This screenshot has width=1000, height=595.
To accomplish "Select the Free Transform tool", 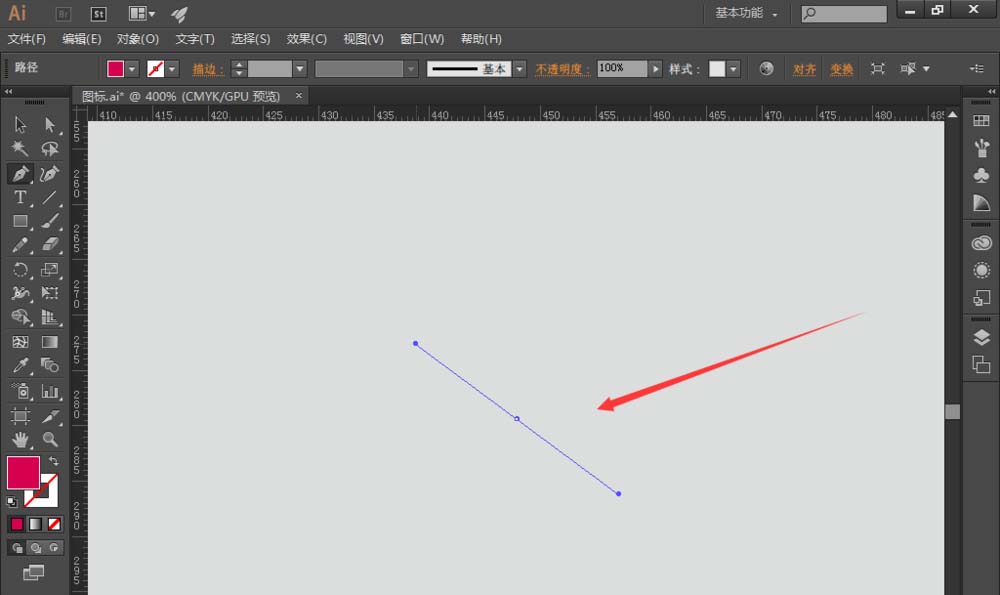I will (x=50, y=293).
